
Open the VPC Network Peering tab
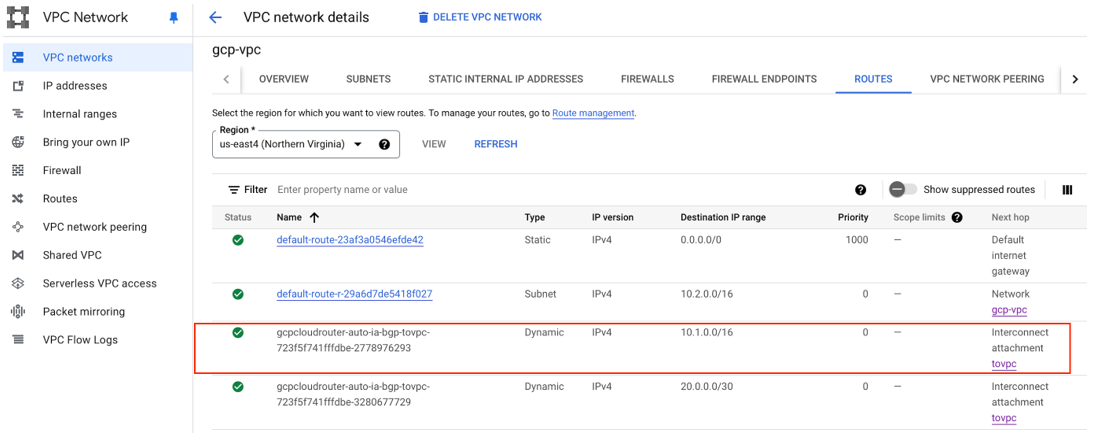[986, 79]
